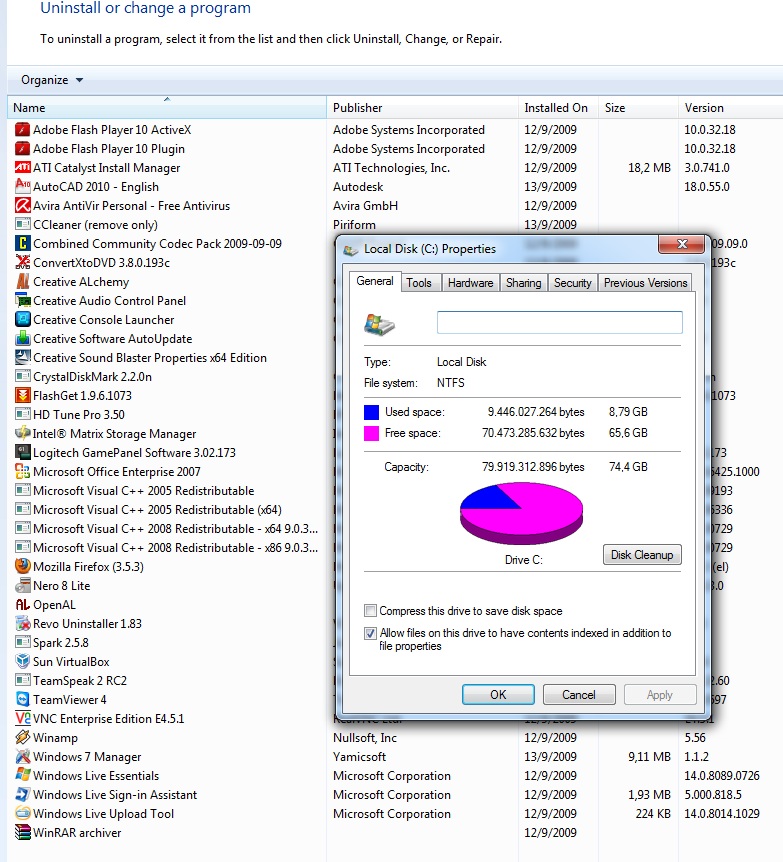
Task: Select the TeamSpeak 2 RC2 entry
Action: [x=80, y=681]
